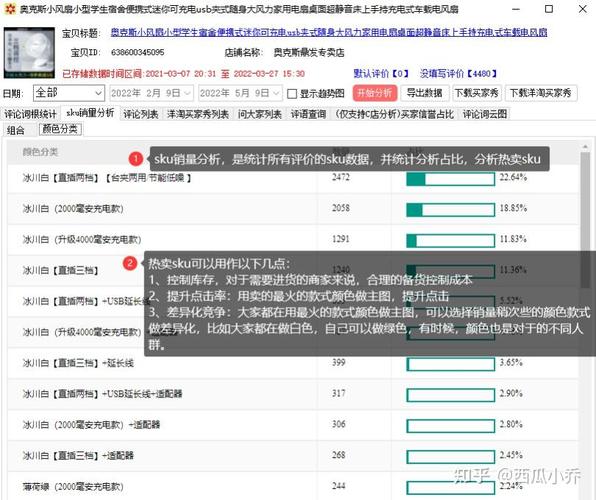Select row 冰川白 (2000毫安充电款)
The width and height of the screenshot is (596, 500).
pyautogui.click(x=293, y=209)
